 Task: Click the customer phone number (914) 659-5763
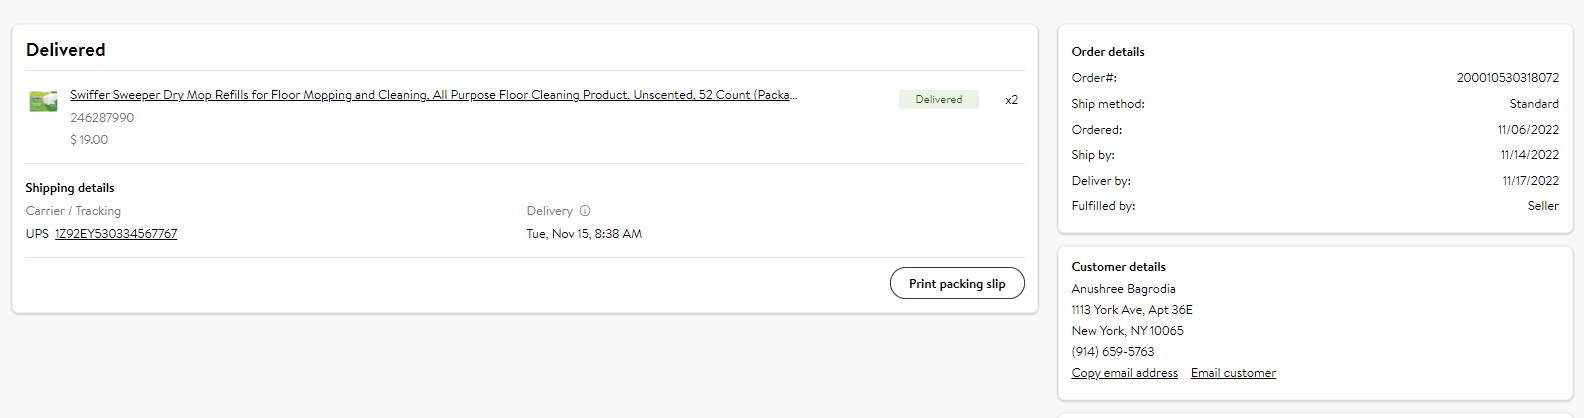[1112, 352]
